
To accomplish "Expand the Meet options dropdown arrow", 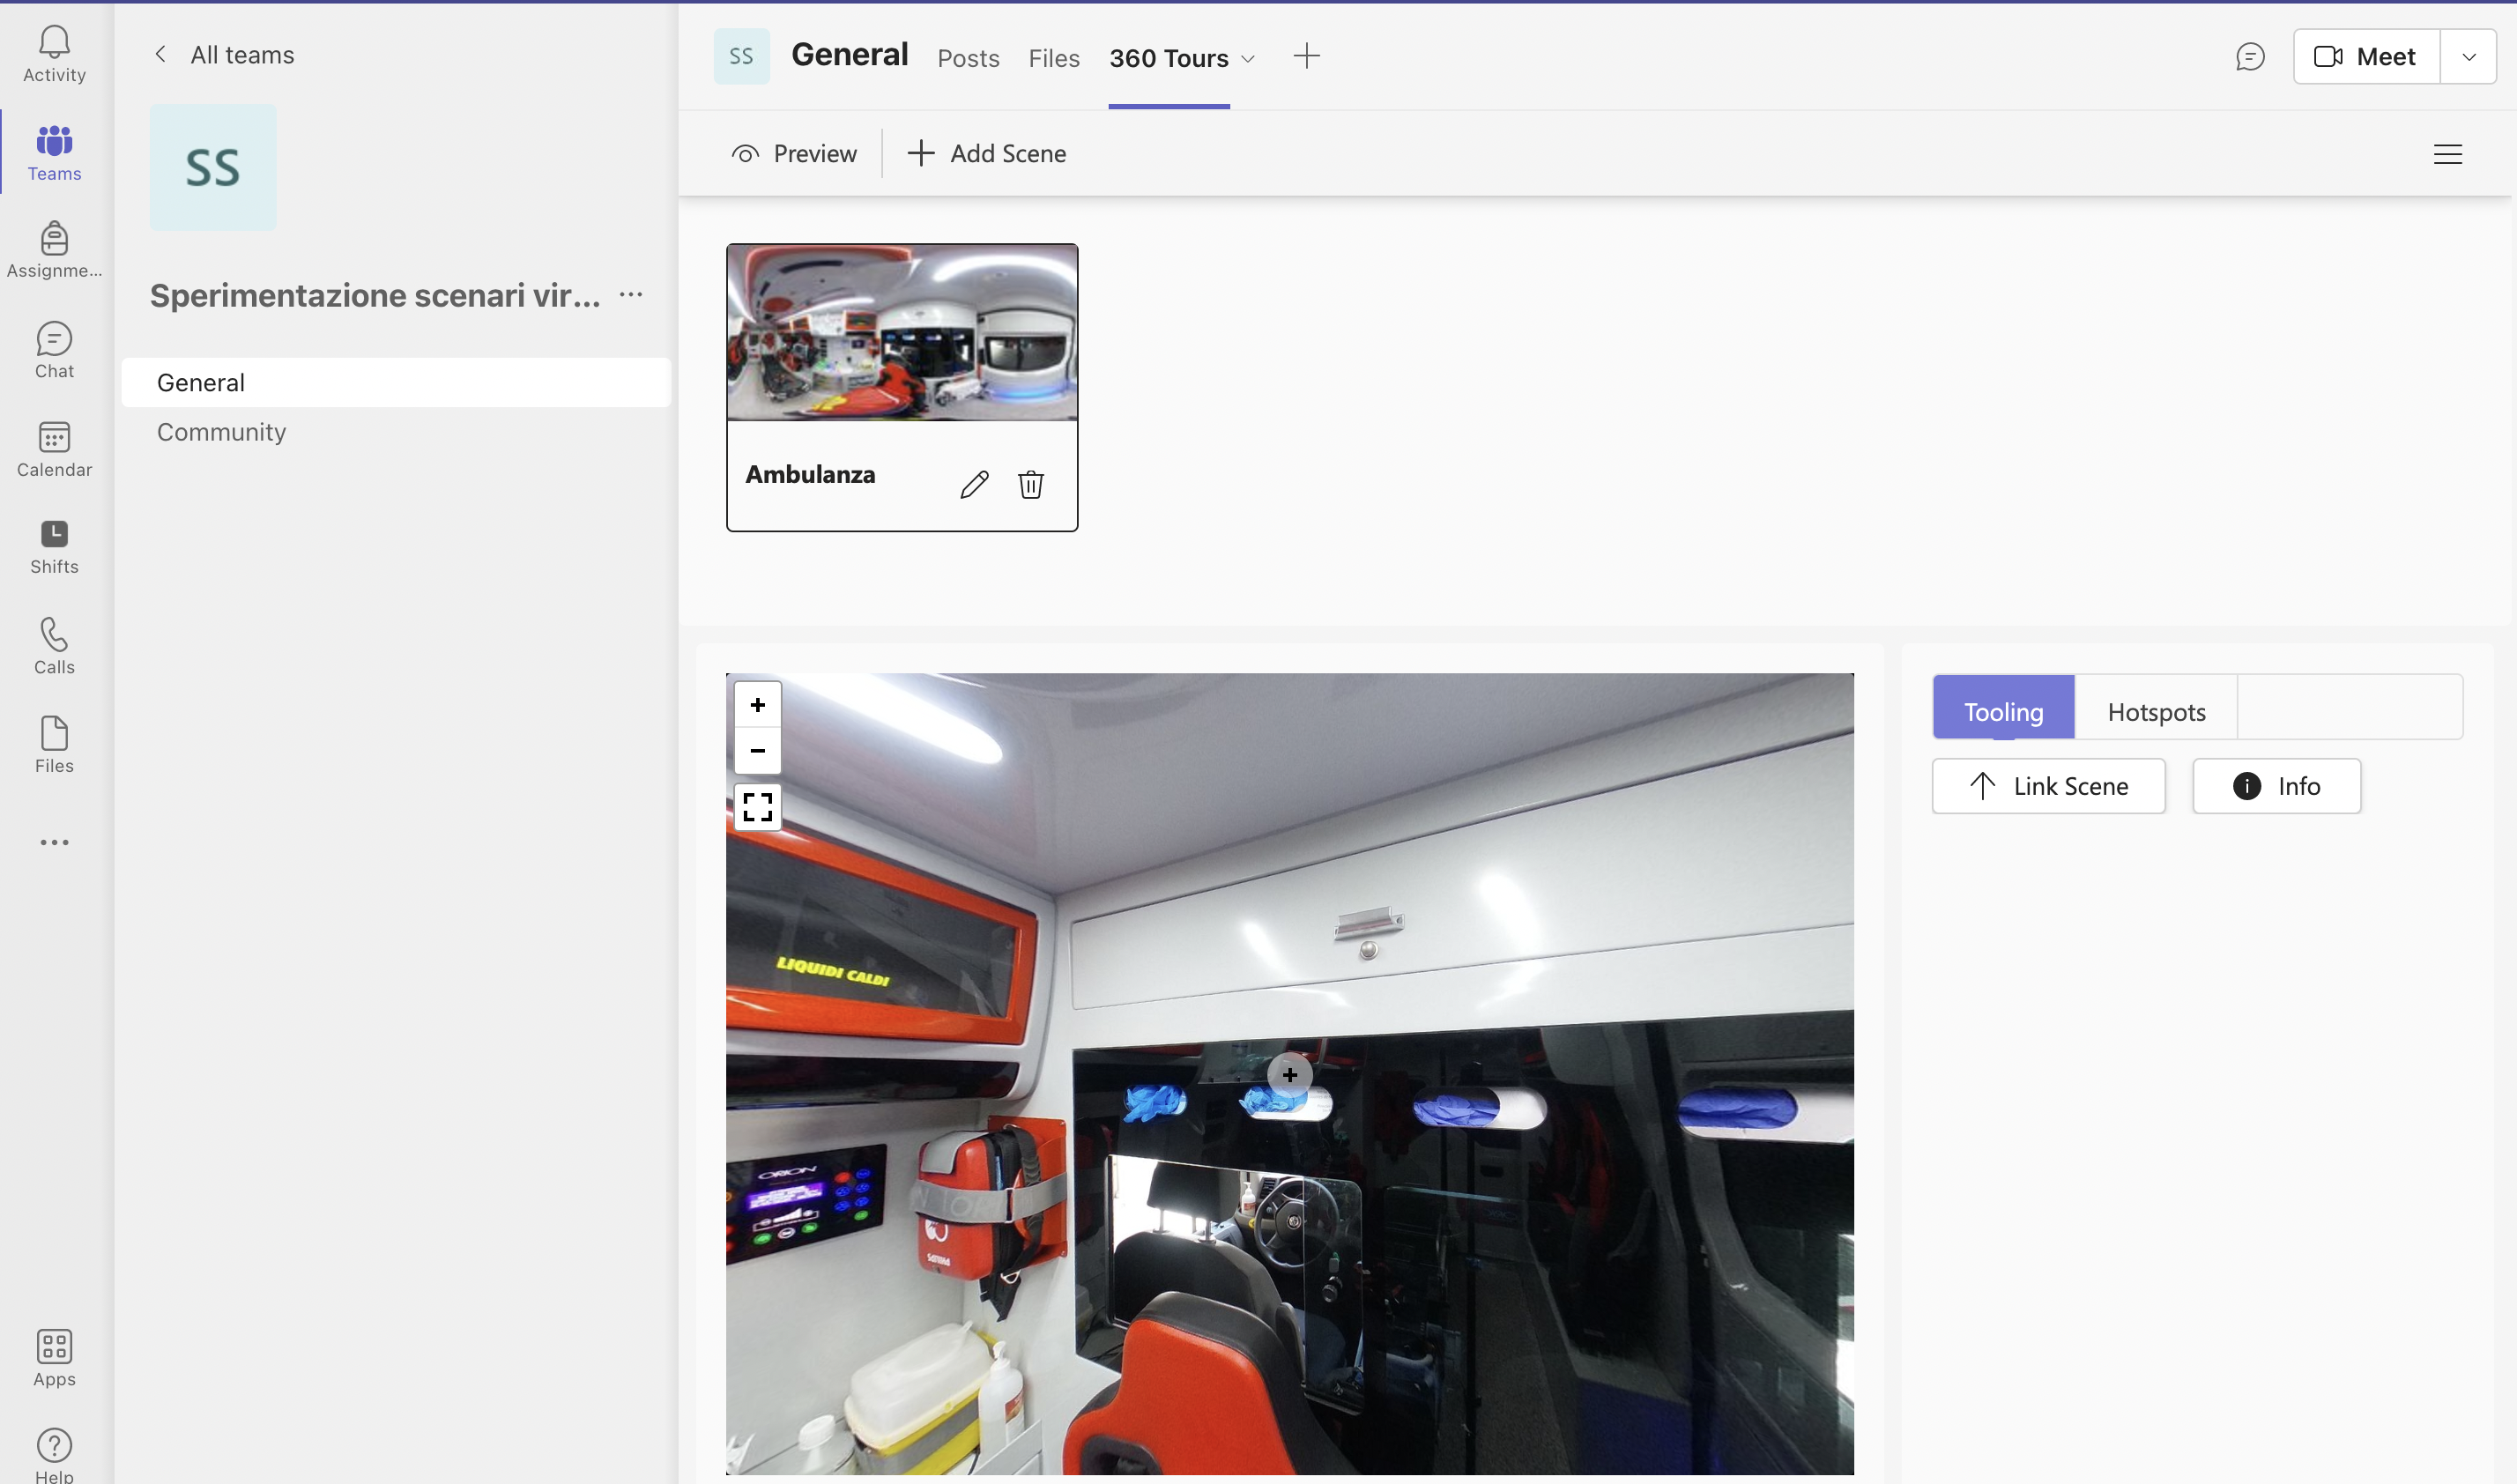I will [2468, 57].
